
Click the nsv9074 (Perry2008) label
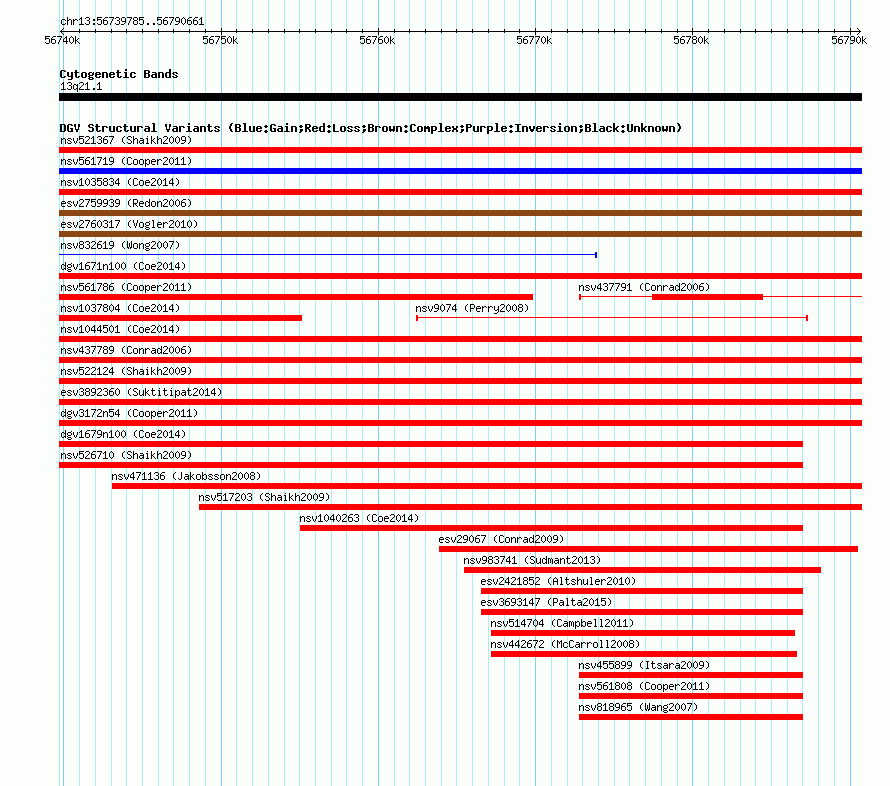click(x=472, y=308)
